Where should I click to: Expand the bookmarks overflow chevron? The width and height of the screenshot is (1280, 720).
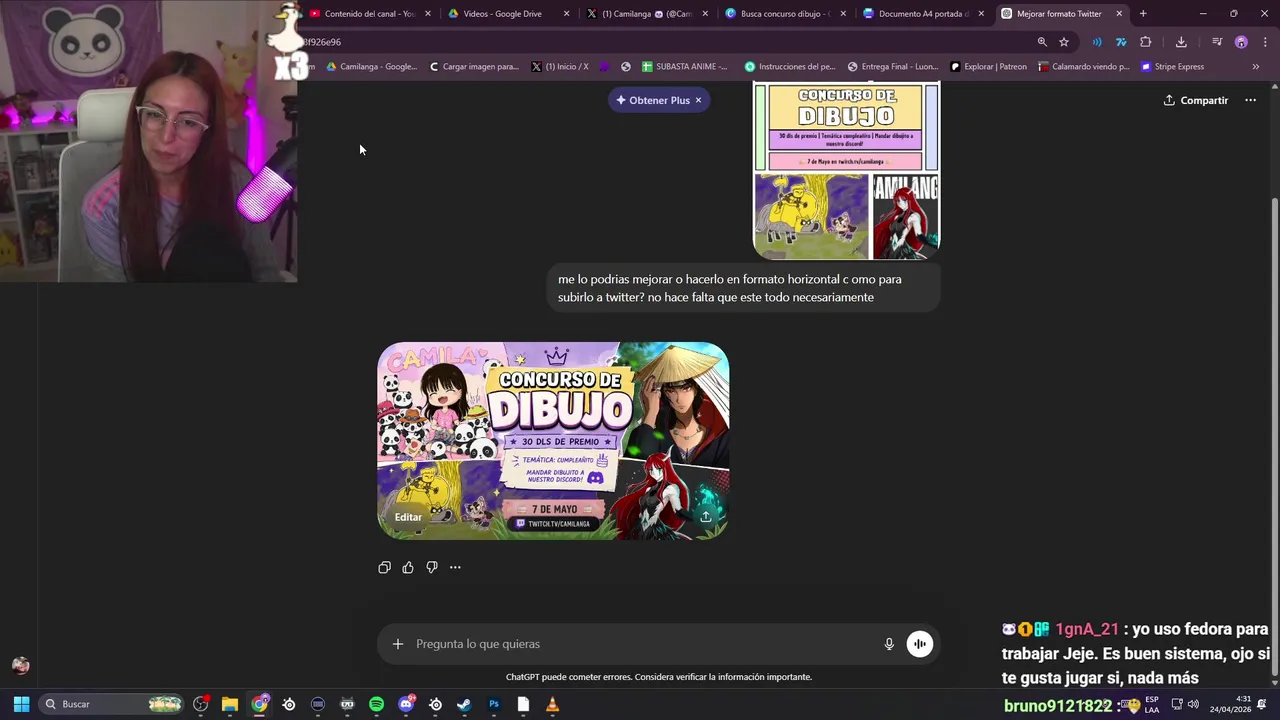1256,67
